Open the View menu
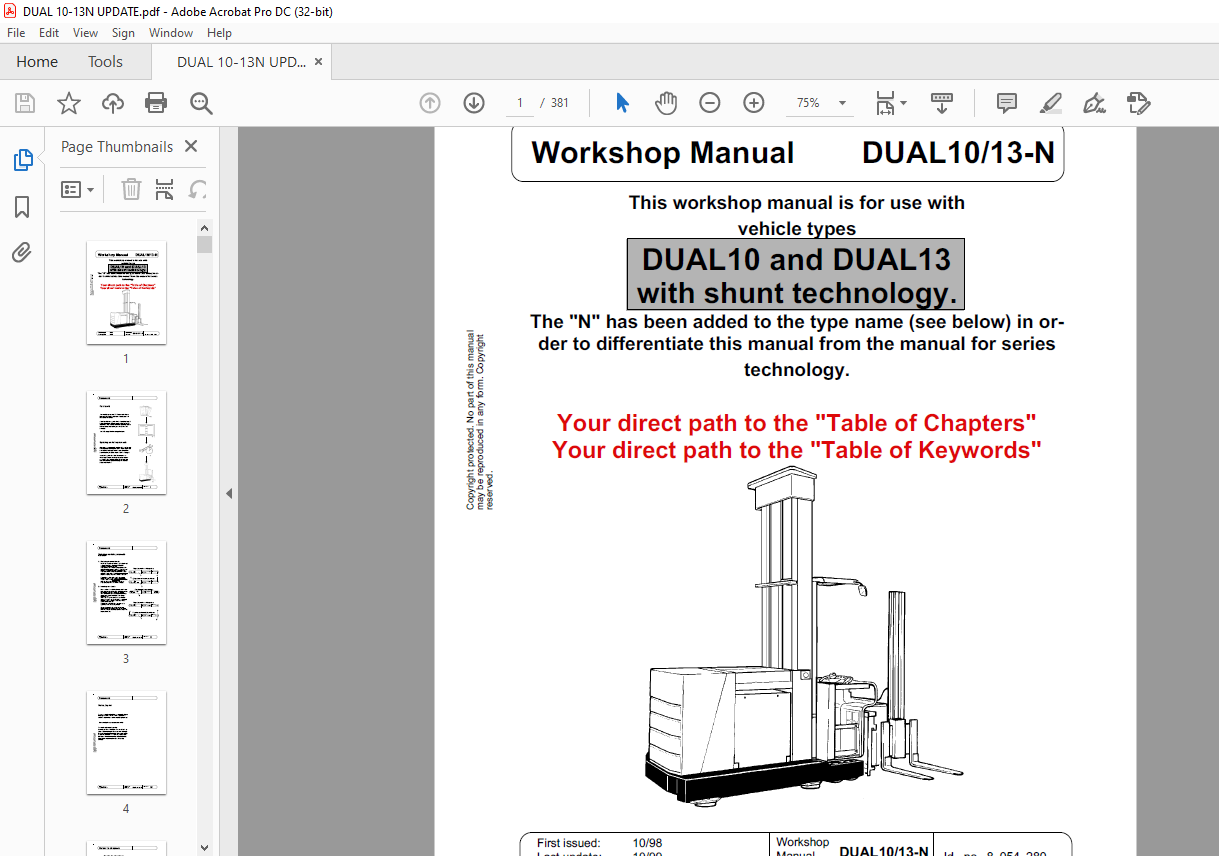Screen dimensions: 1219x856 86,33
